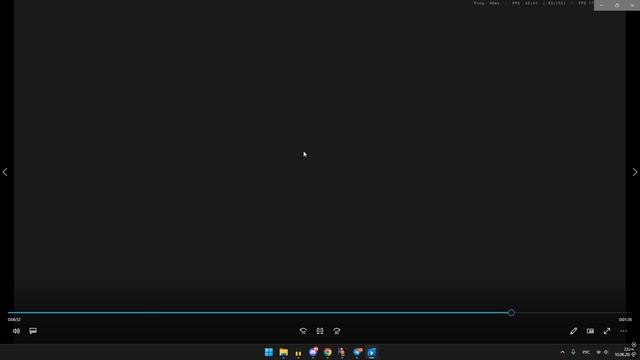The image size is (640, 360).
Task: Enter full screen with the arrows icon
Action: (x=607, y=331)
